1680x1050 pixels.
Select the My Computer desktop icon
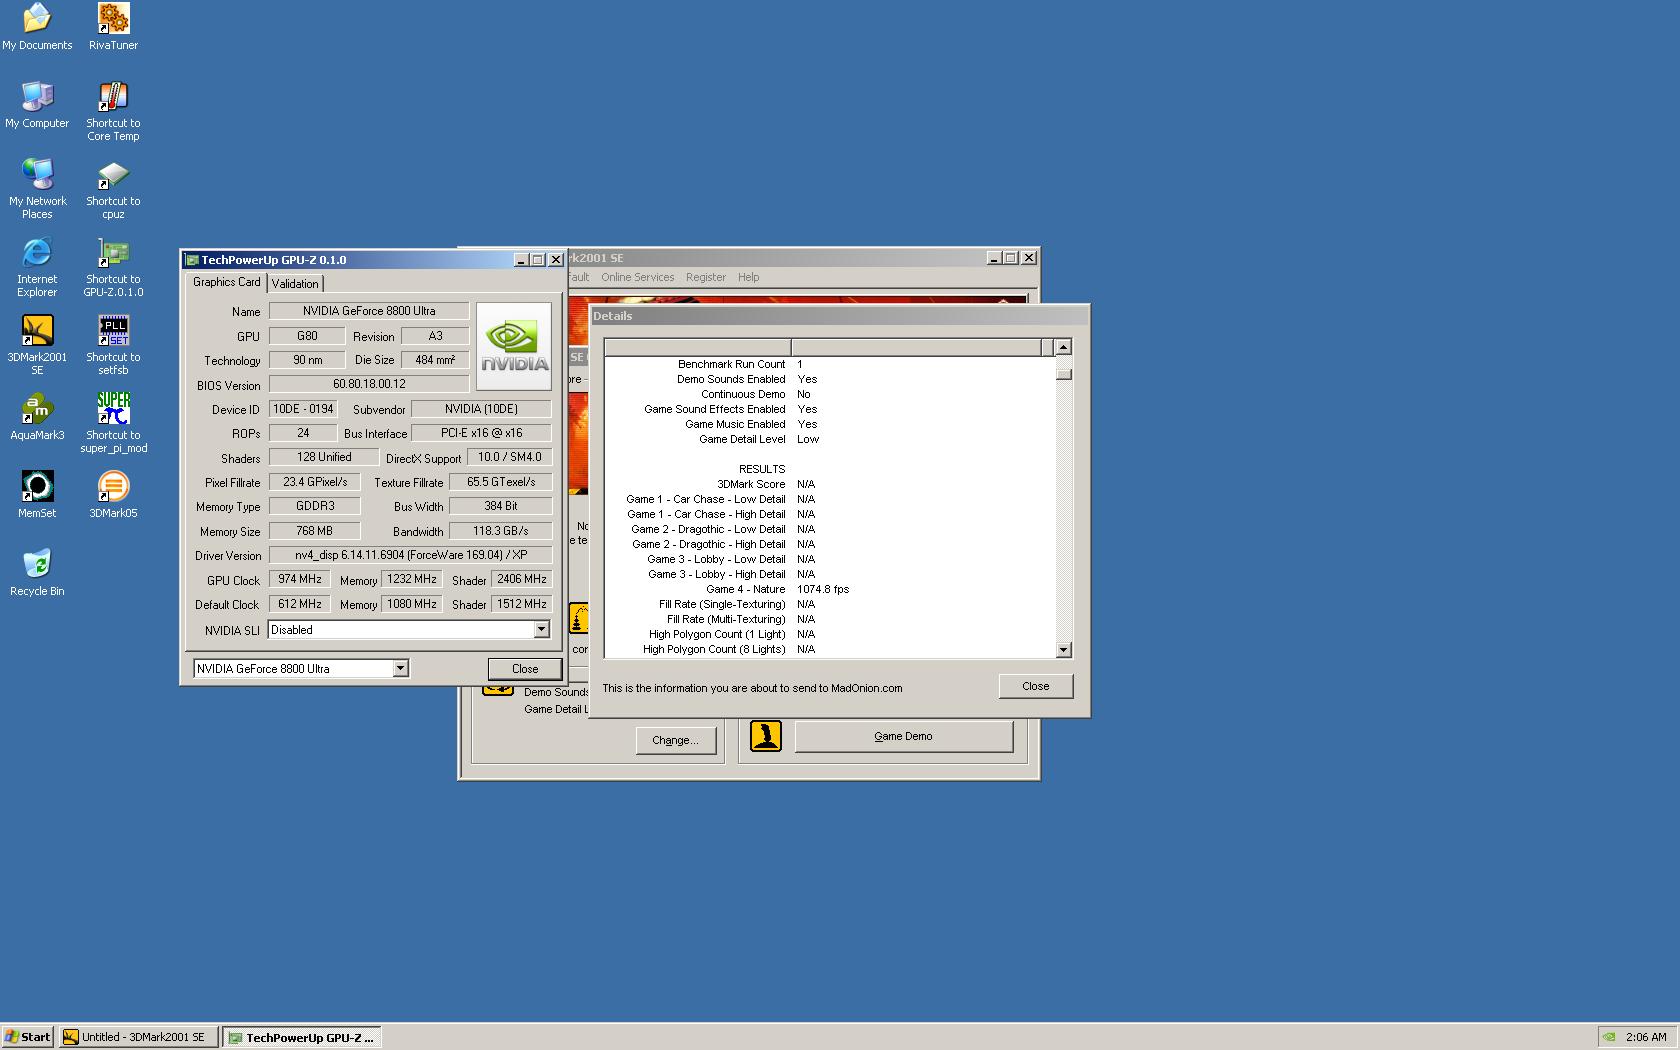[x=37, y=105]
